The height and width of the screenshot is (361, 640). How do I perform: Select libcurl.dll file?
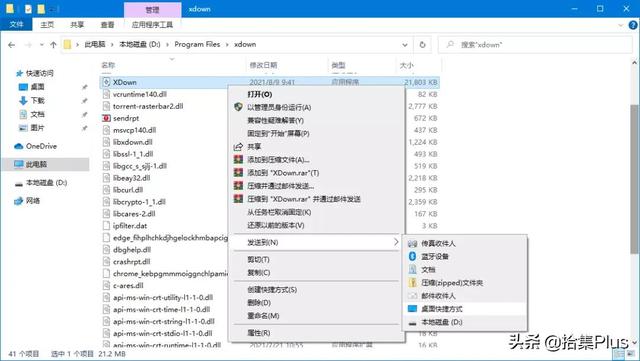128,190
